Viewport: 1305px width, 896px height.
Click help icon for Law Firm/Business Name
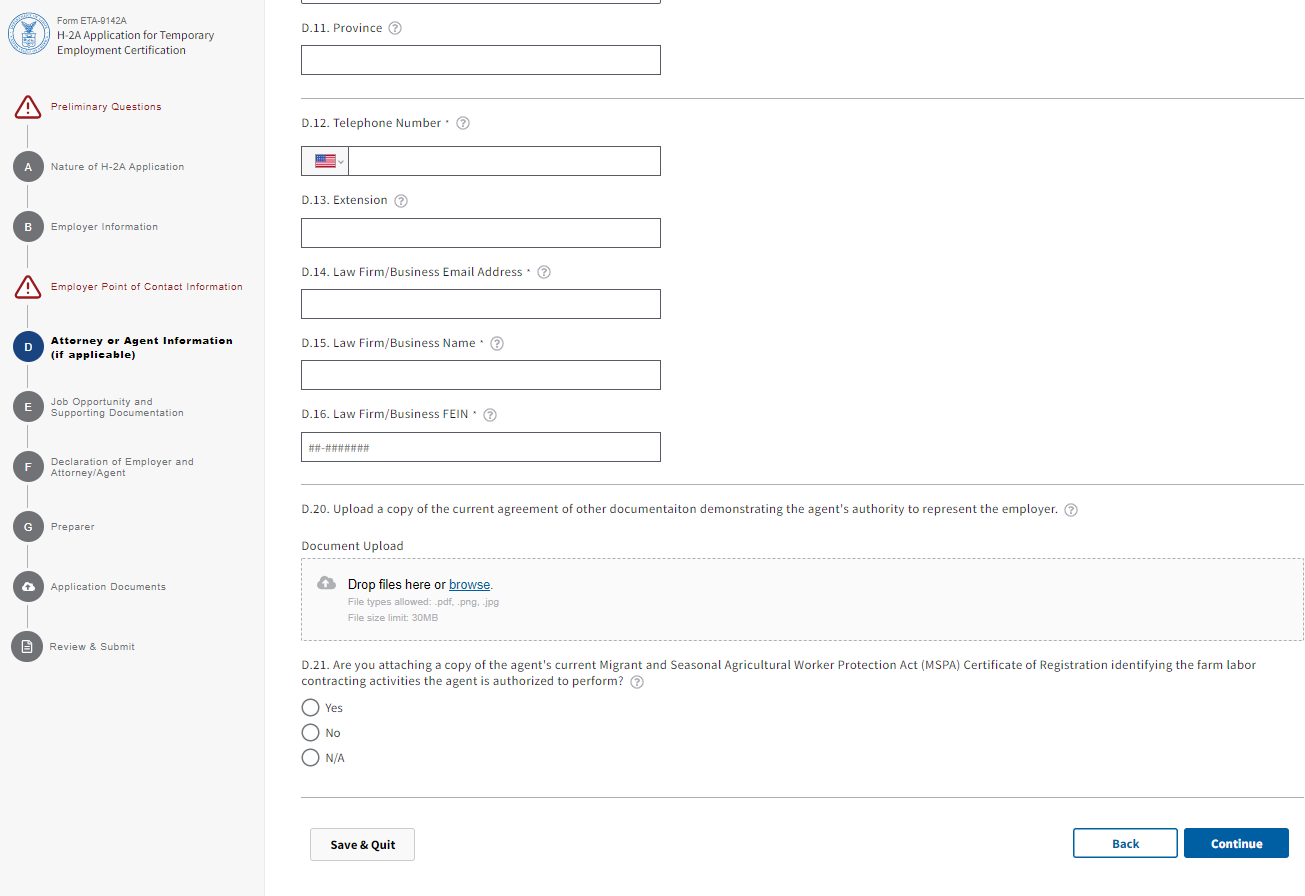(497, 343)
